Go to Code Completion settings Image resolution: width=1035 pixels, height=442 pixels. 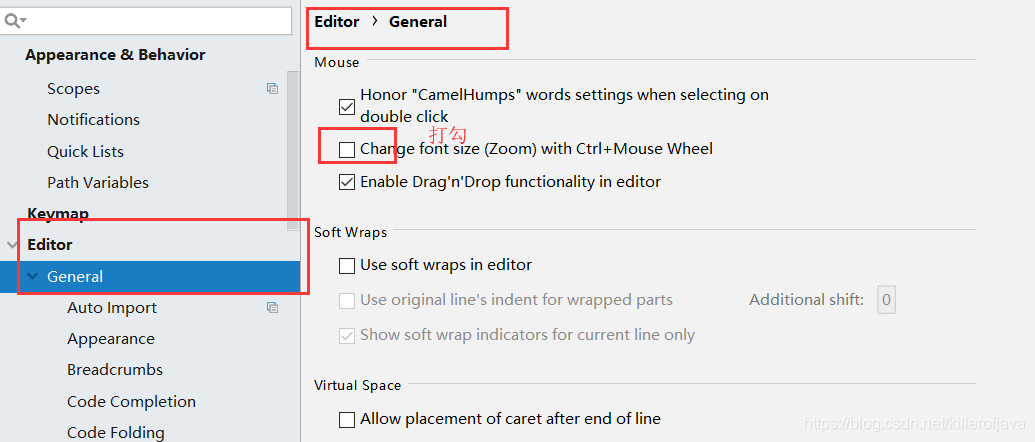click(x=131, y=401)
